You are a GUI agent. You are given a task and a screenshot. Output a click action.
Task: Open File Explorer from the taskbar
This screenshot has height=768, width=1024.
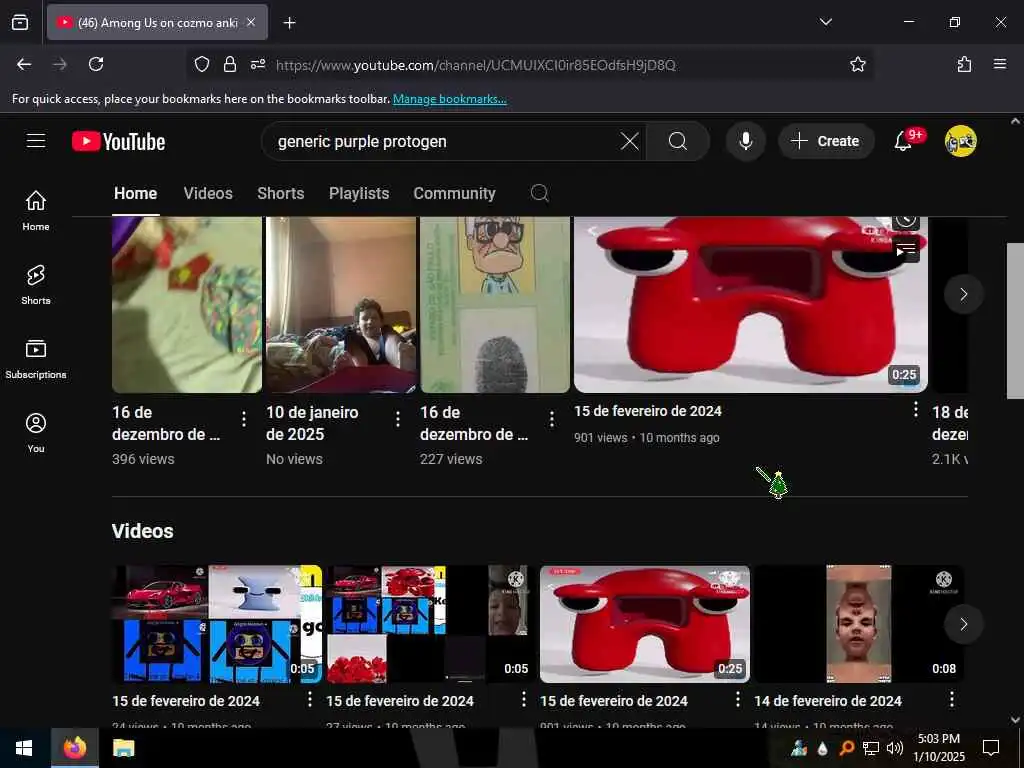[123, 748]
